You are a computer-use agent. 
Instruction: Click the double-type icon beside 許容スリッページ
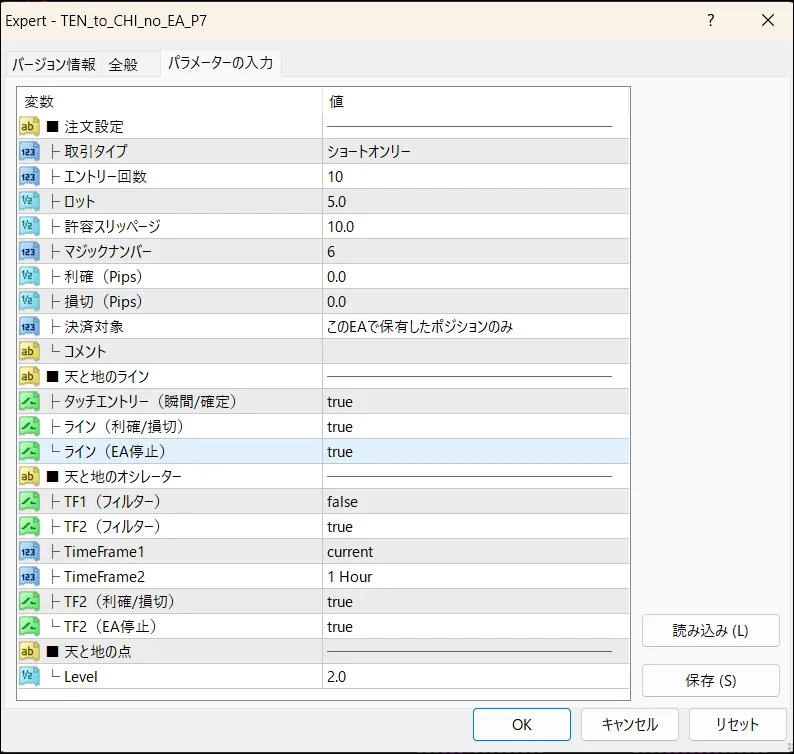tap(29, 226)
